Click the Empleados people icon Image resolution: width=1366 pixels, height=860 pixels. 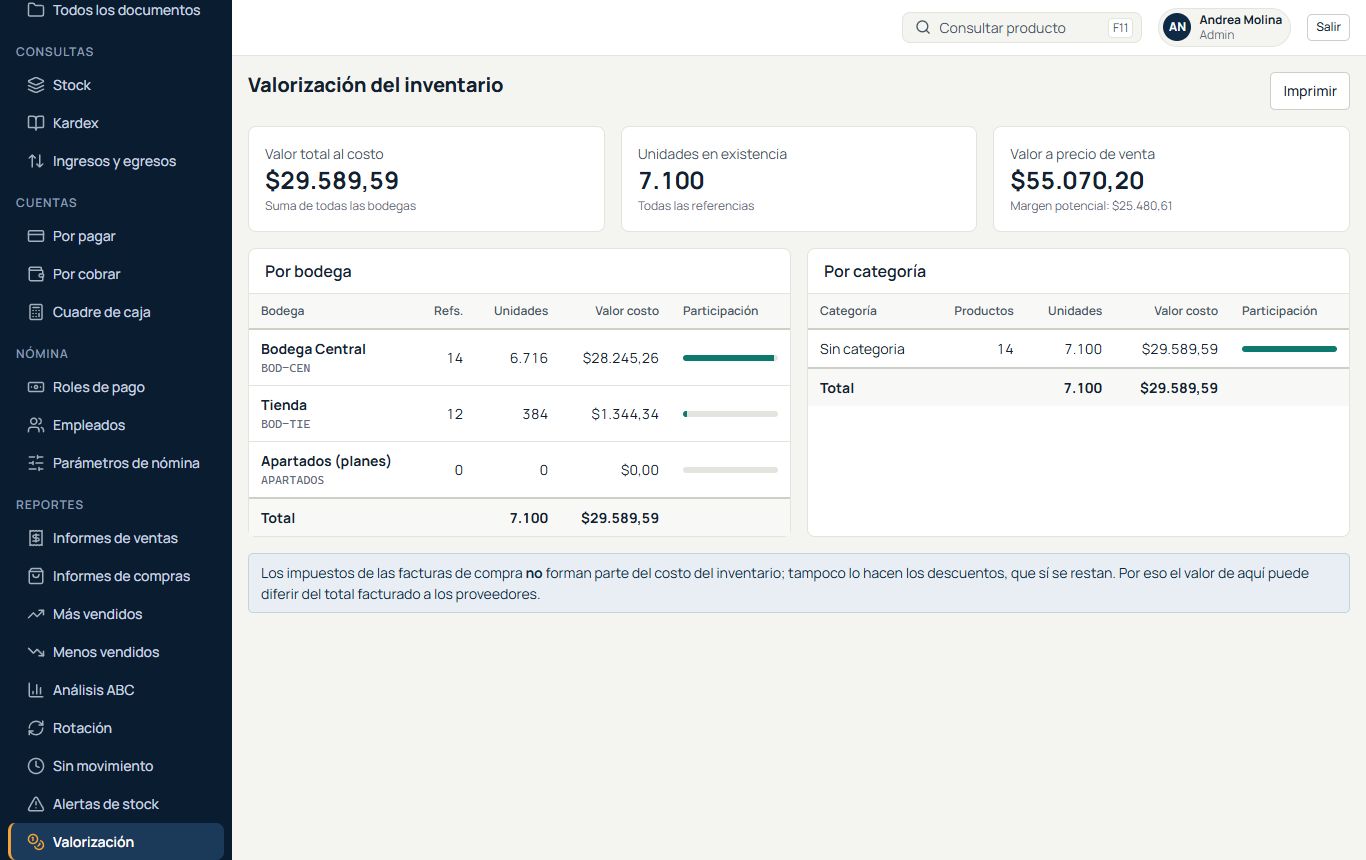tap(36, 425)
